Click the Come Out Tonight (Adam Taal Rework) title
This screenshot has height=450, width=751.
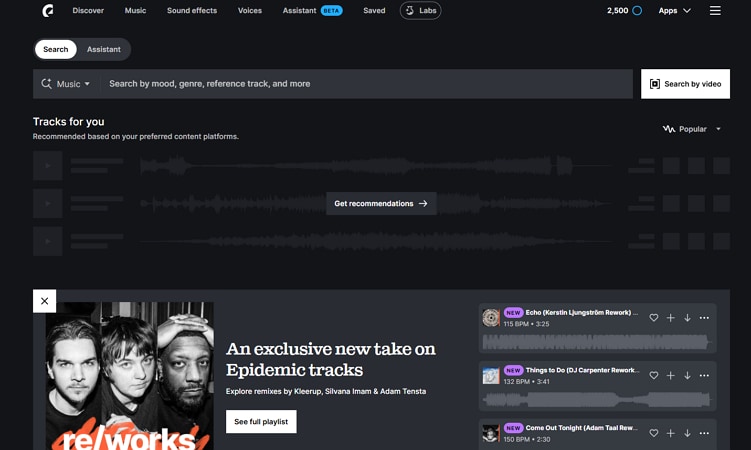tap(581, 428)
